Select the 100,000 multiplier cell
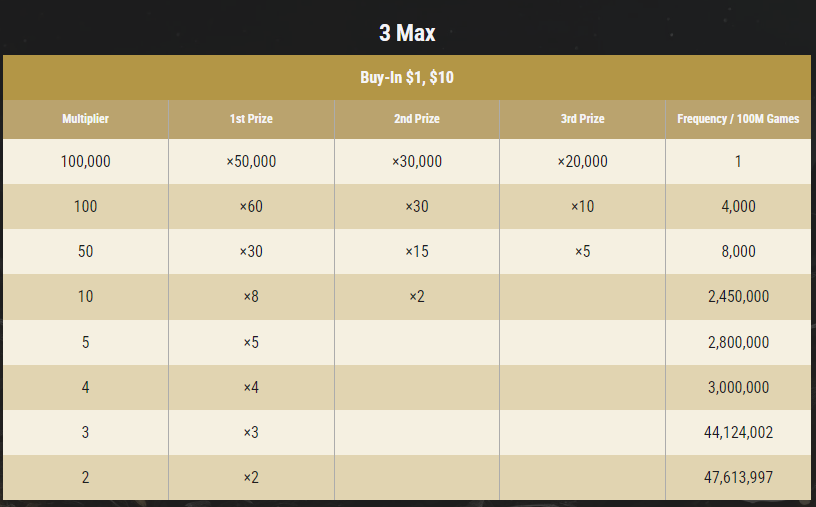 pos(85,161)
